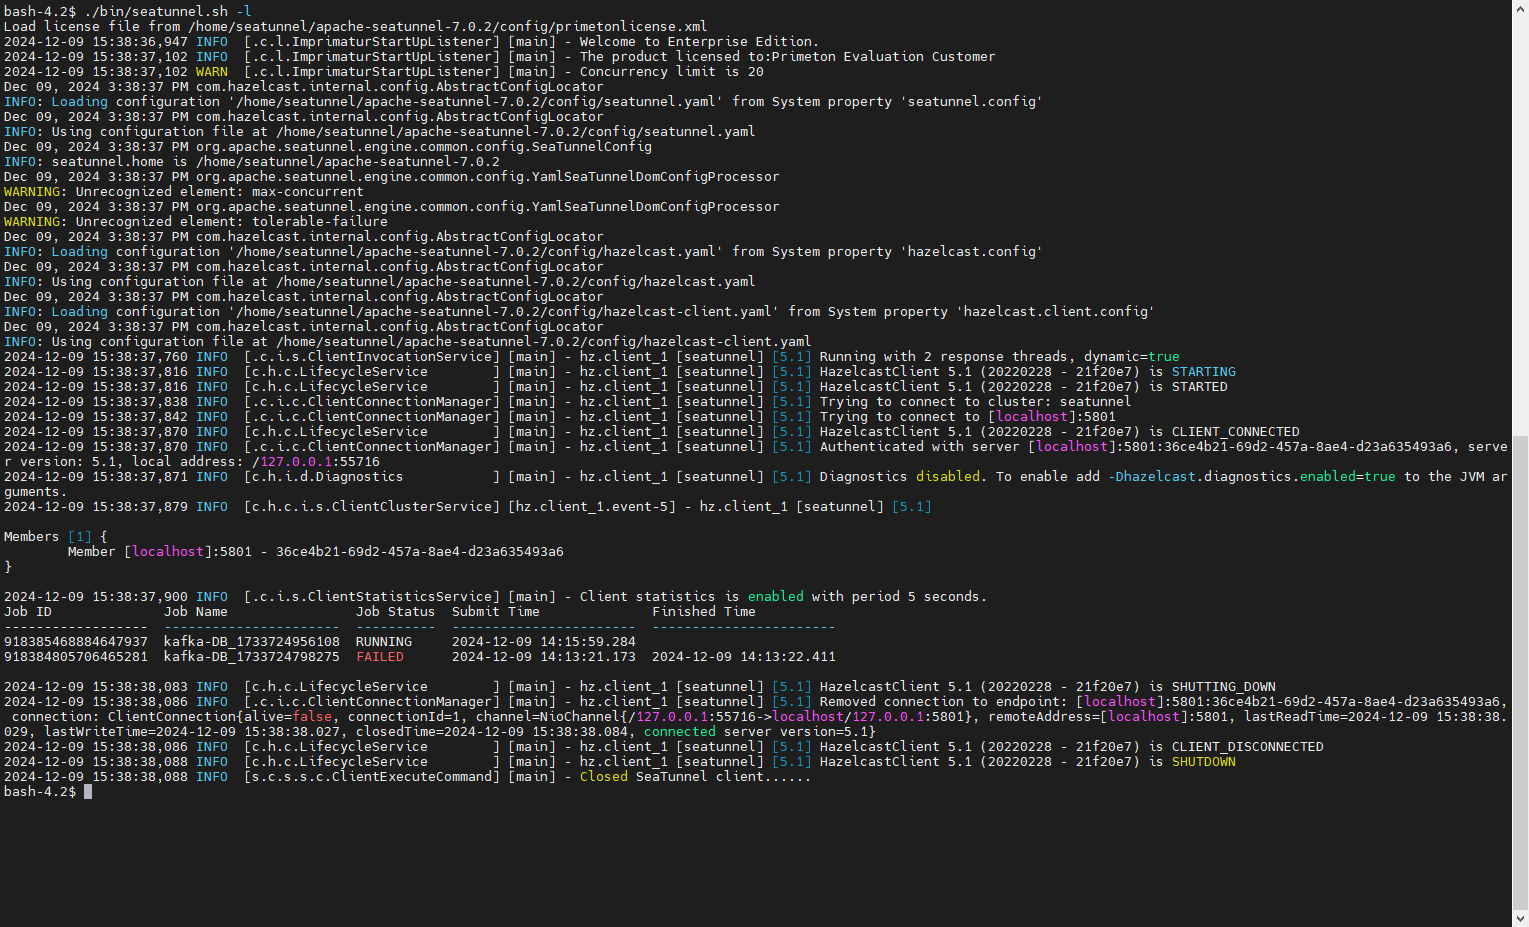Click the empty scrollbar track above the thumb
This screenshot has width=1529, height=927.
[x=1520, y=220]
